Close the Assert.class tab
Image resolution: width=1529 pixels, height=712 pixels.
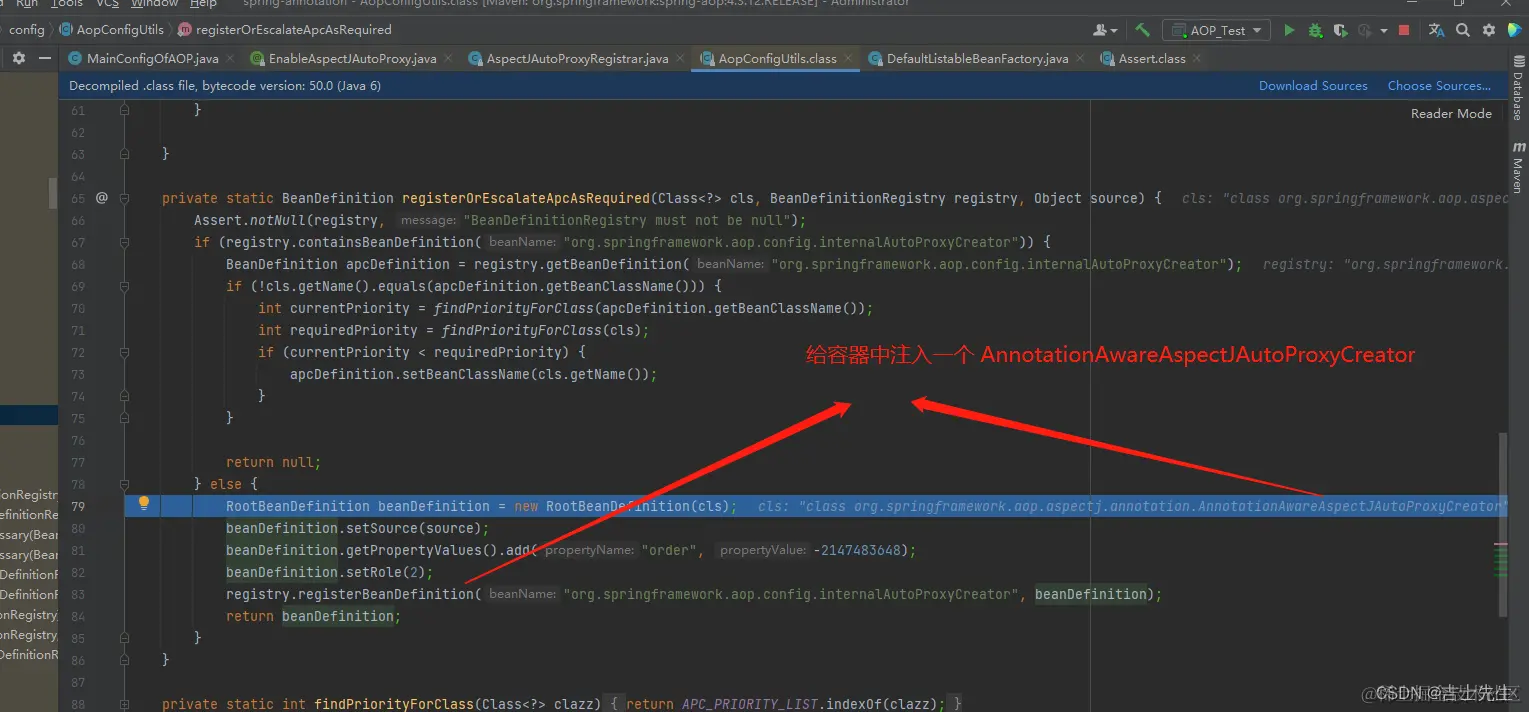[1197, 59]
